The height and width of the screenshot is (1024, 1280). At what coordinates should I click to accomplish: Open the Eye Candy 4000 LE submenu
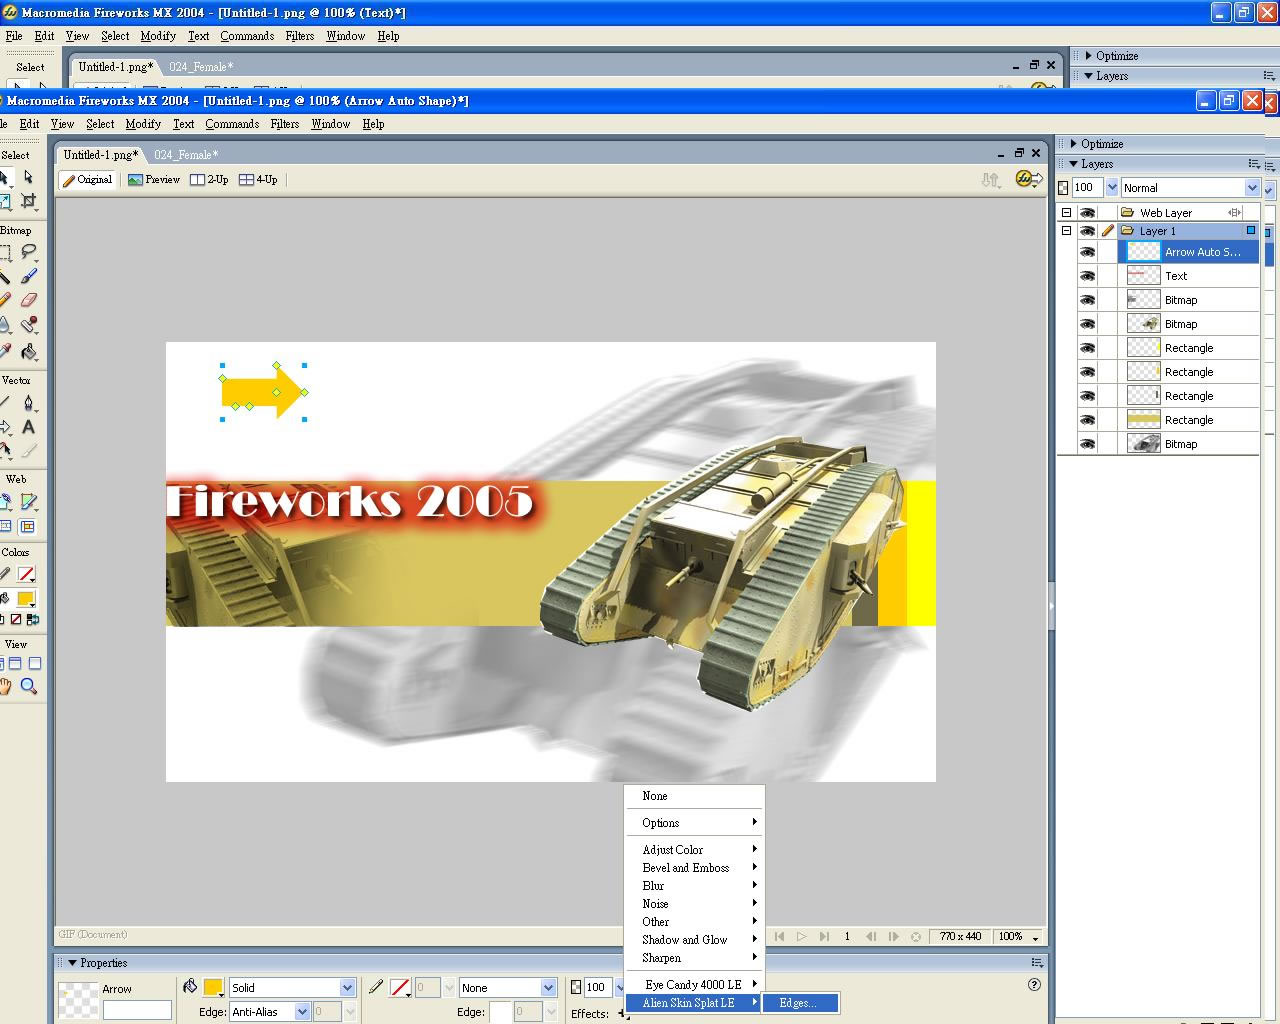(694, 985)
